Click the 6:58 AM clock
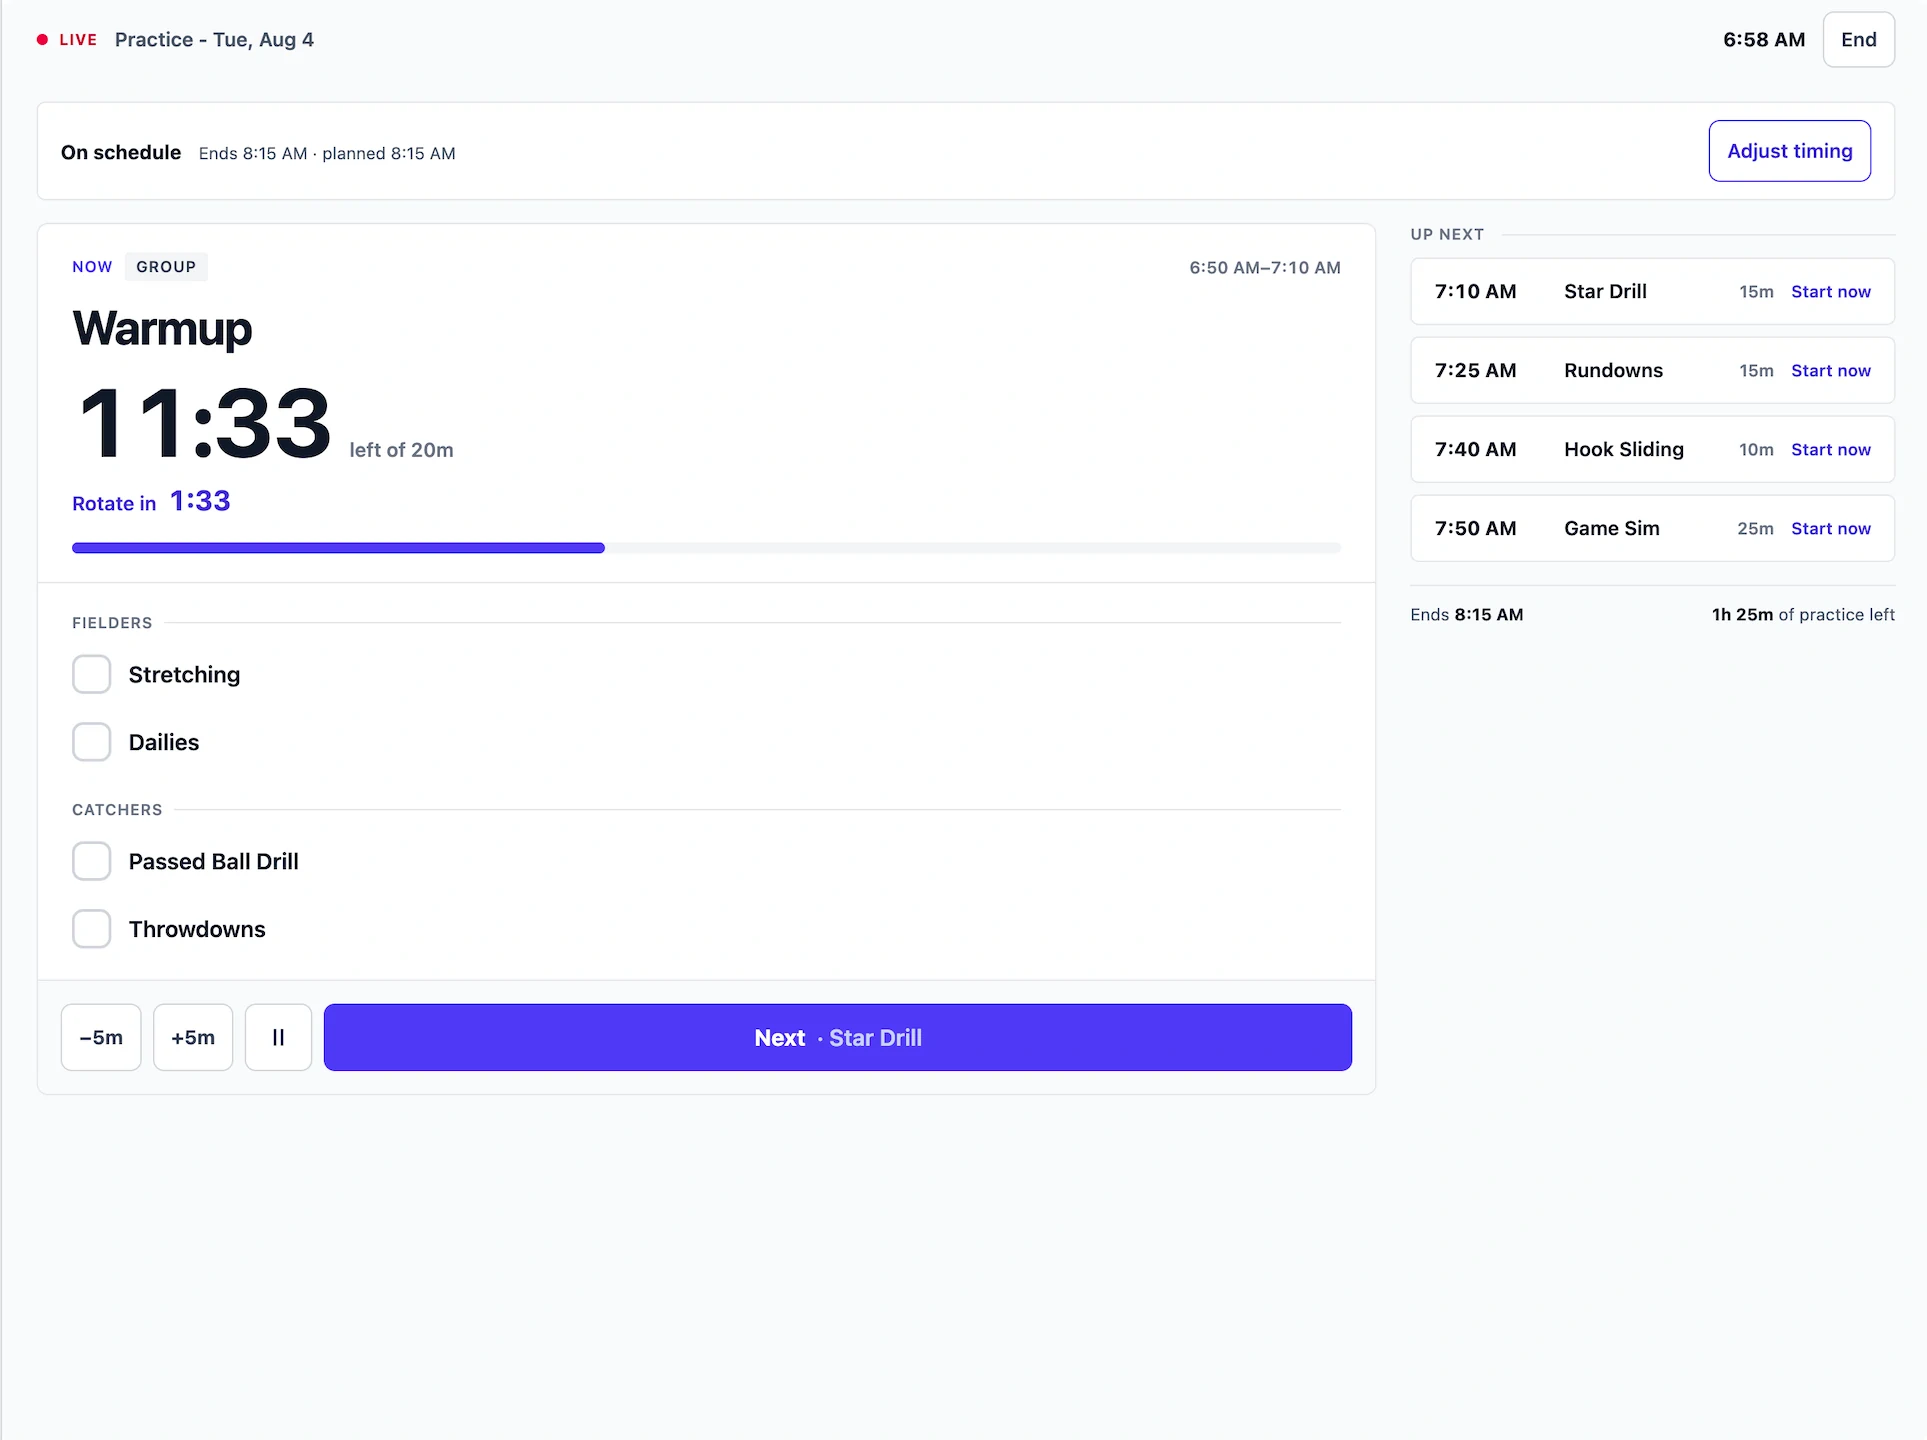 (x=1764, y=40)
